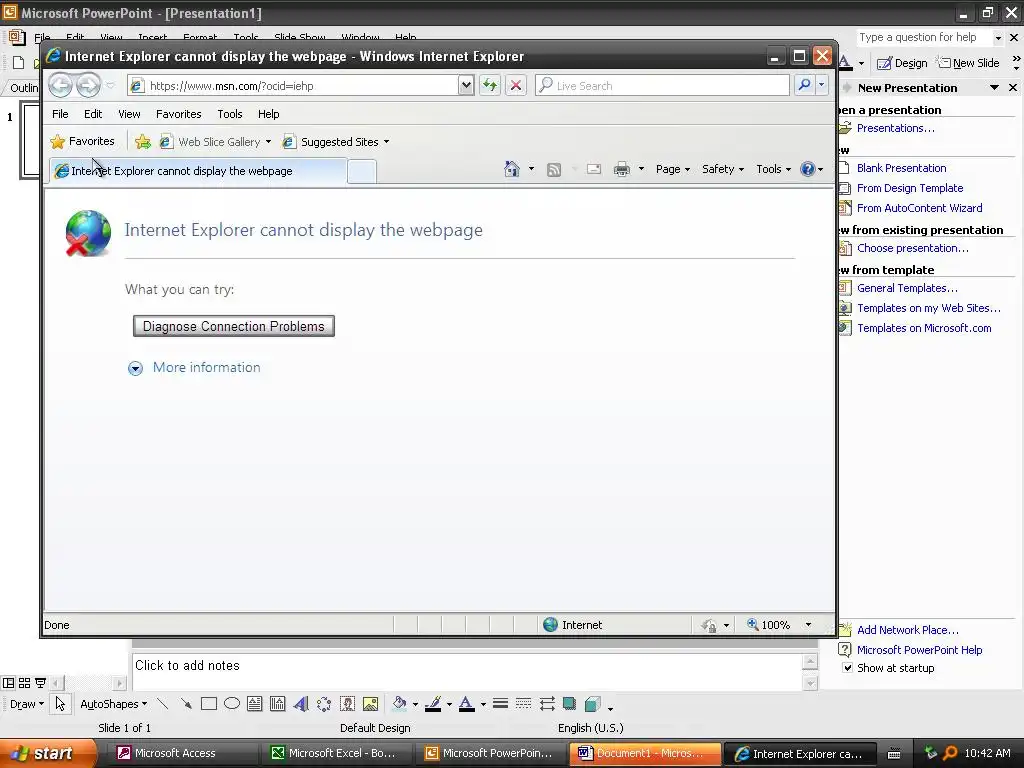Choose the Select Objects pointer tool

[60, 704]
